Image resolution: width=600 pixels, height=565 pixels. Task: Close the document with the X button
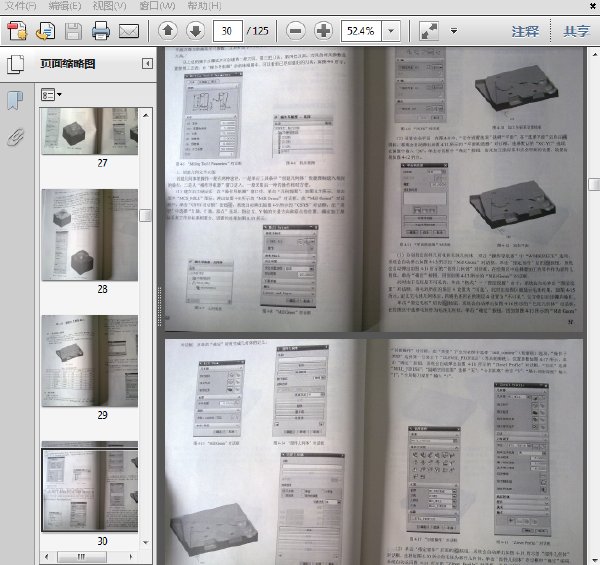click(x=593, y=5)
